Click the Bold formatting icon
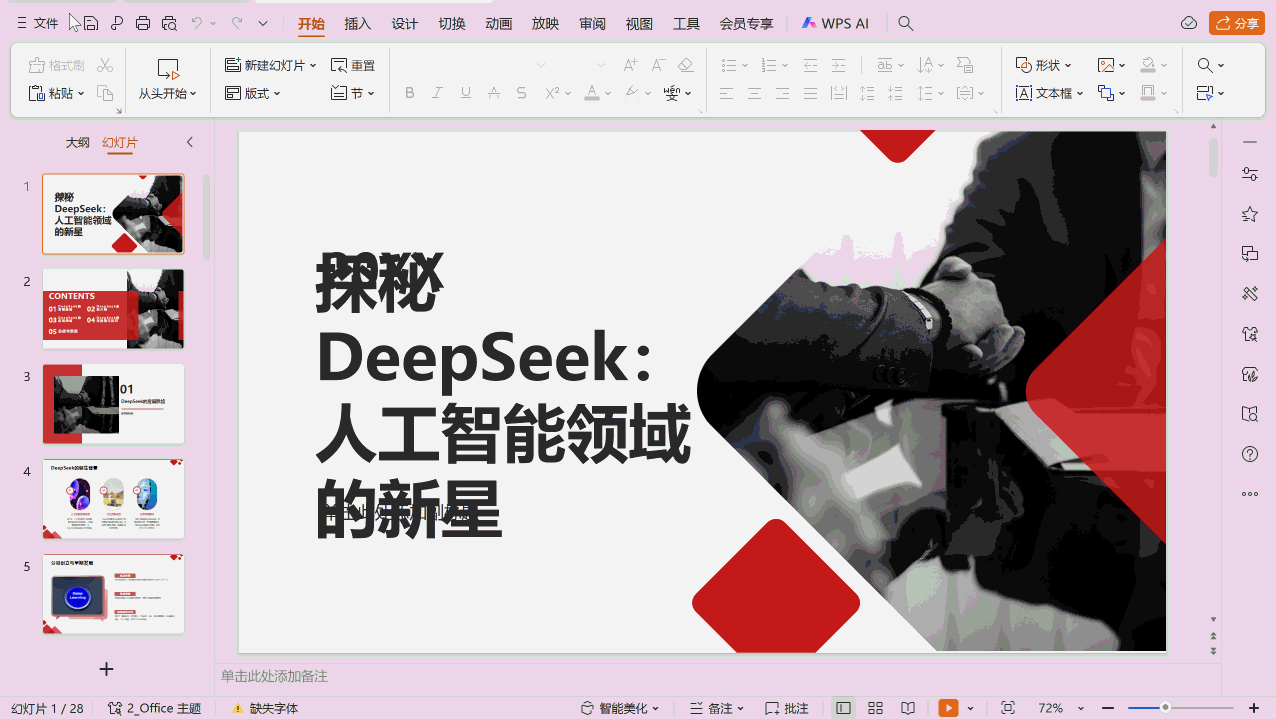 [409, 93]
